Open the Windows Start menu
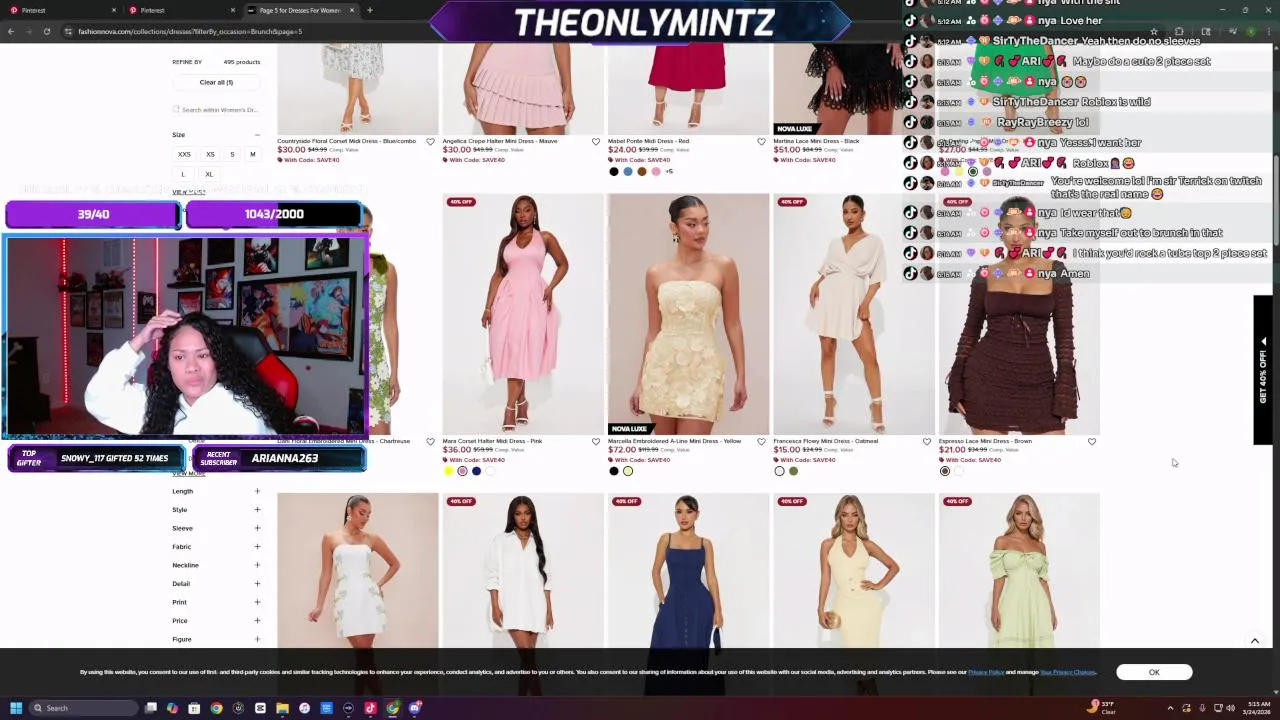 click(16, 708)
